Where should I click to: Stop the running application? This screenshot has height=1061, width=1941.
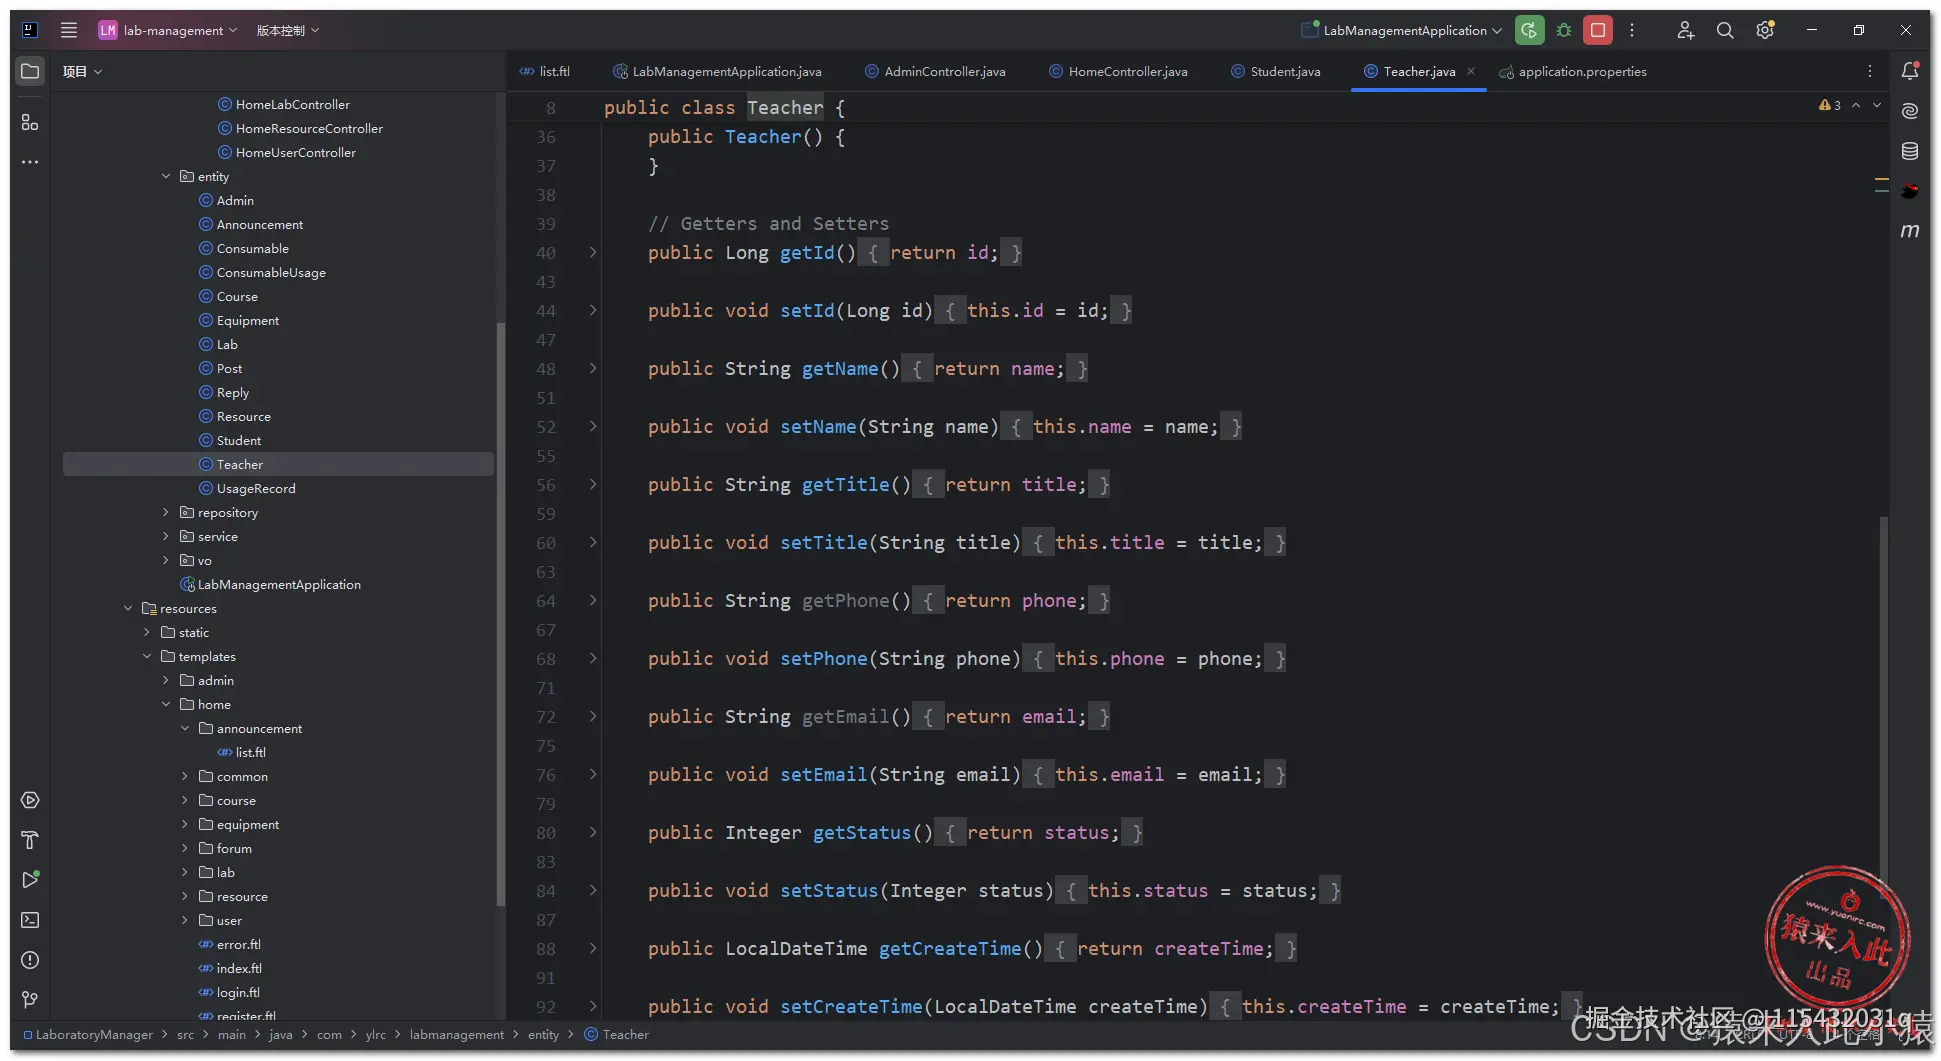coord(1598,30)
